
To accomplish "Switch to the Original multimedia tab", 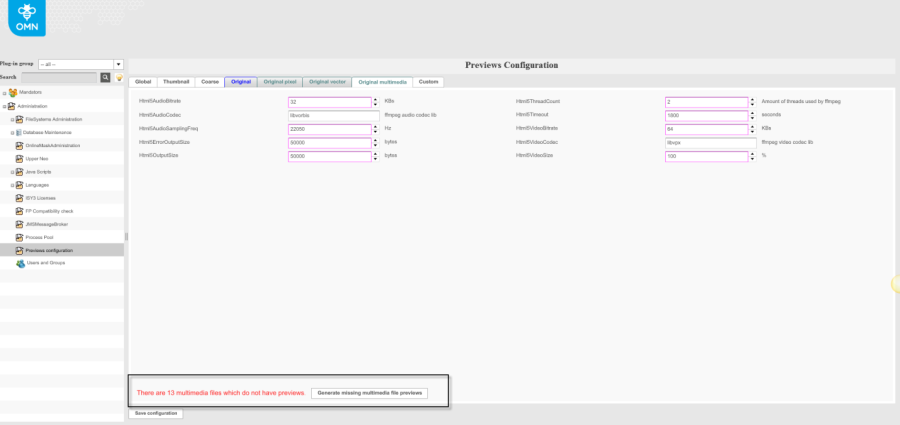I will pos(382,82).
